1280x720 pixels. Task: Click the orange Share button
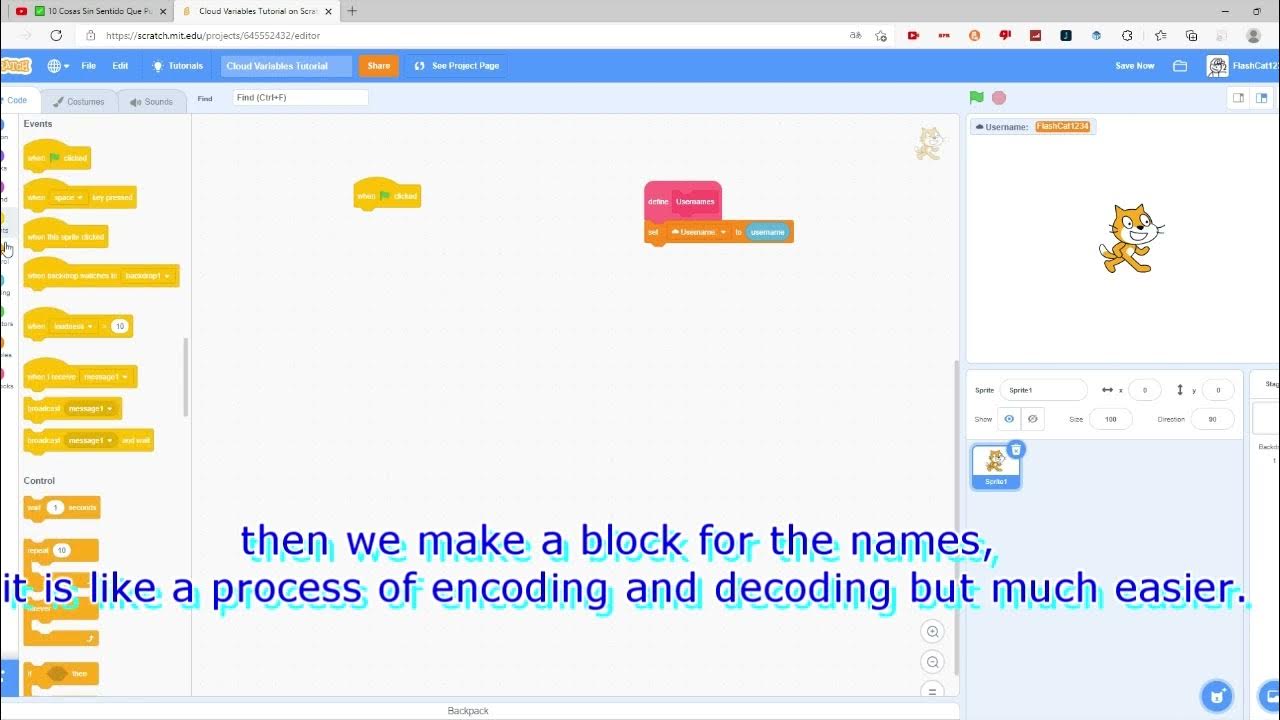pyautogui.click(x=378, y=66)
